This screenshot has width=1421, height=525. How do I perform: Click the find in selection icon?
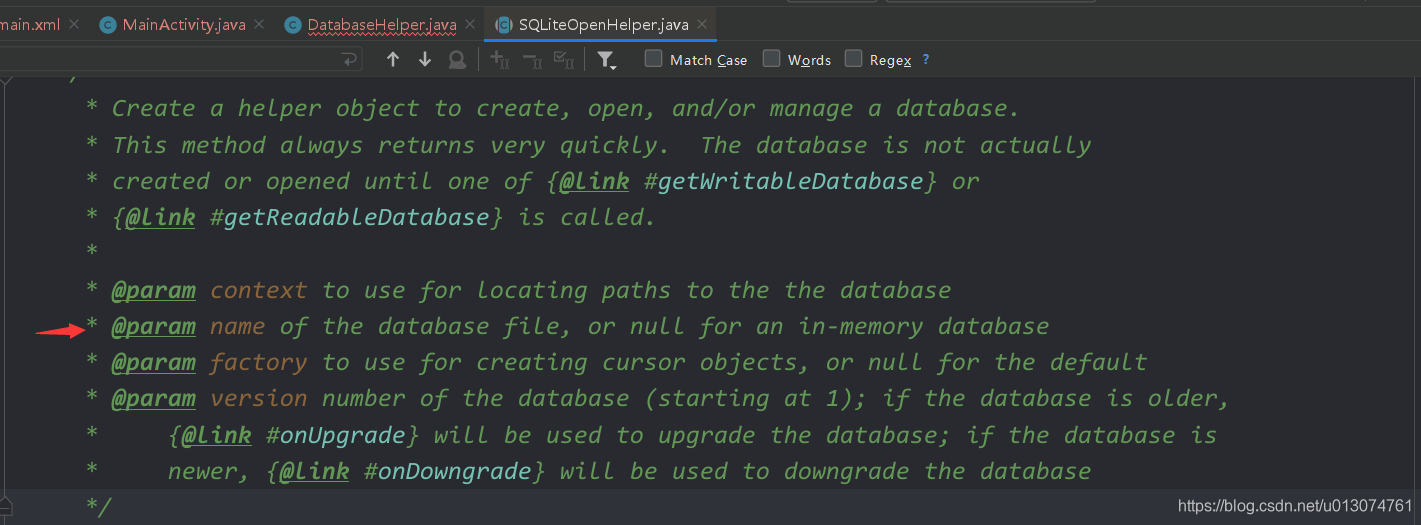click(x=457, y=60)
